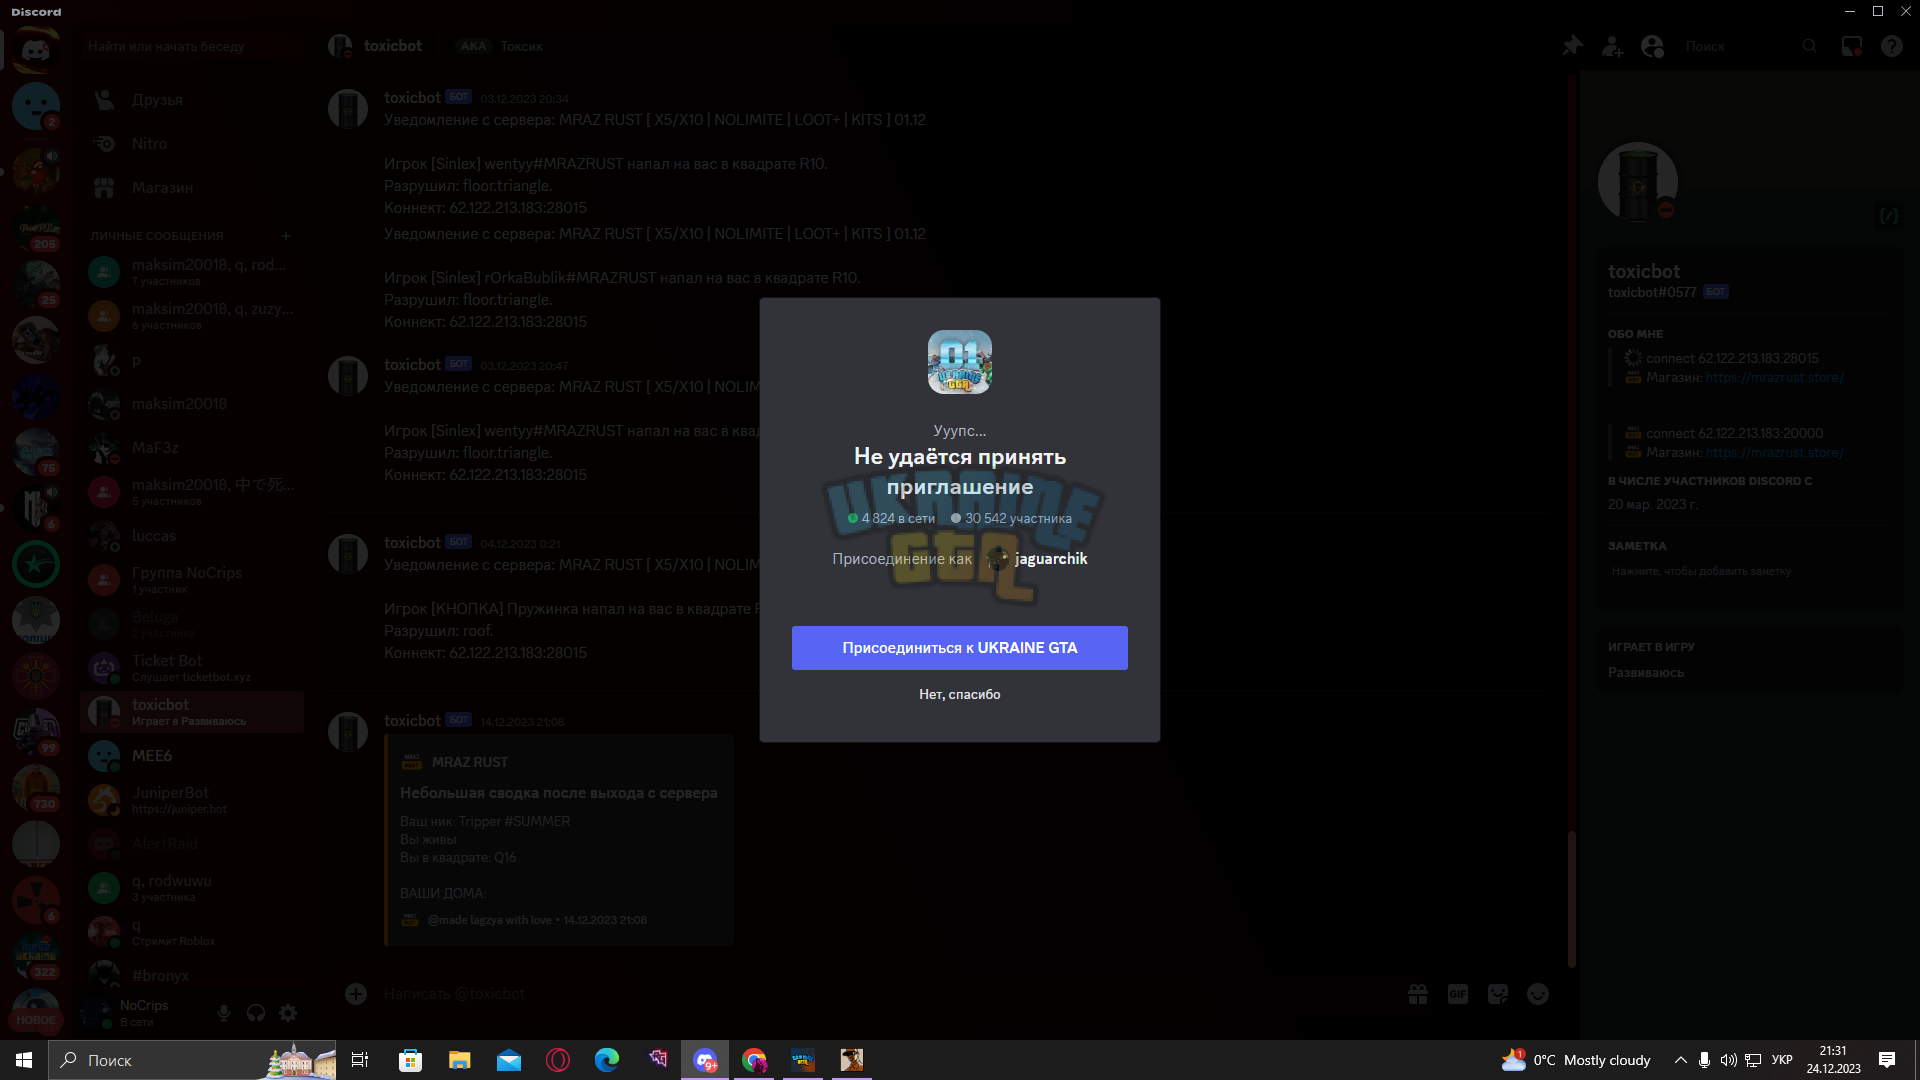Select the toxicbot conversation in sidebar
The height and width of the screenshot is (1080, 1920).
(192, 712)
